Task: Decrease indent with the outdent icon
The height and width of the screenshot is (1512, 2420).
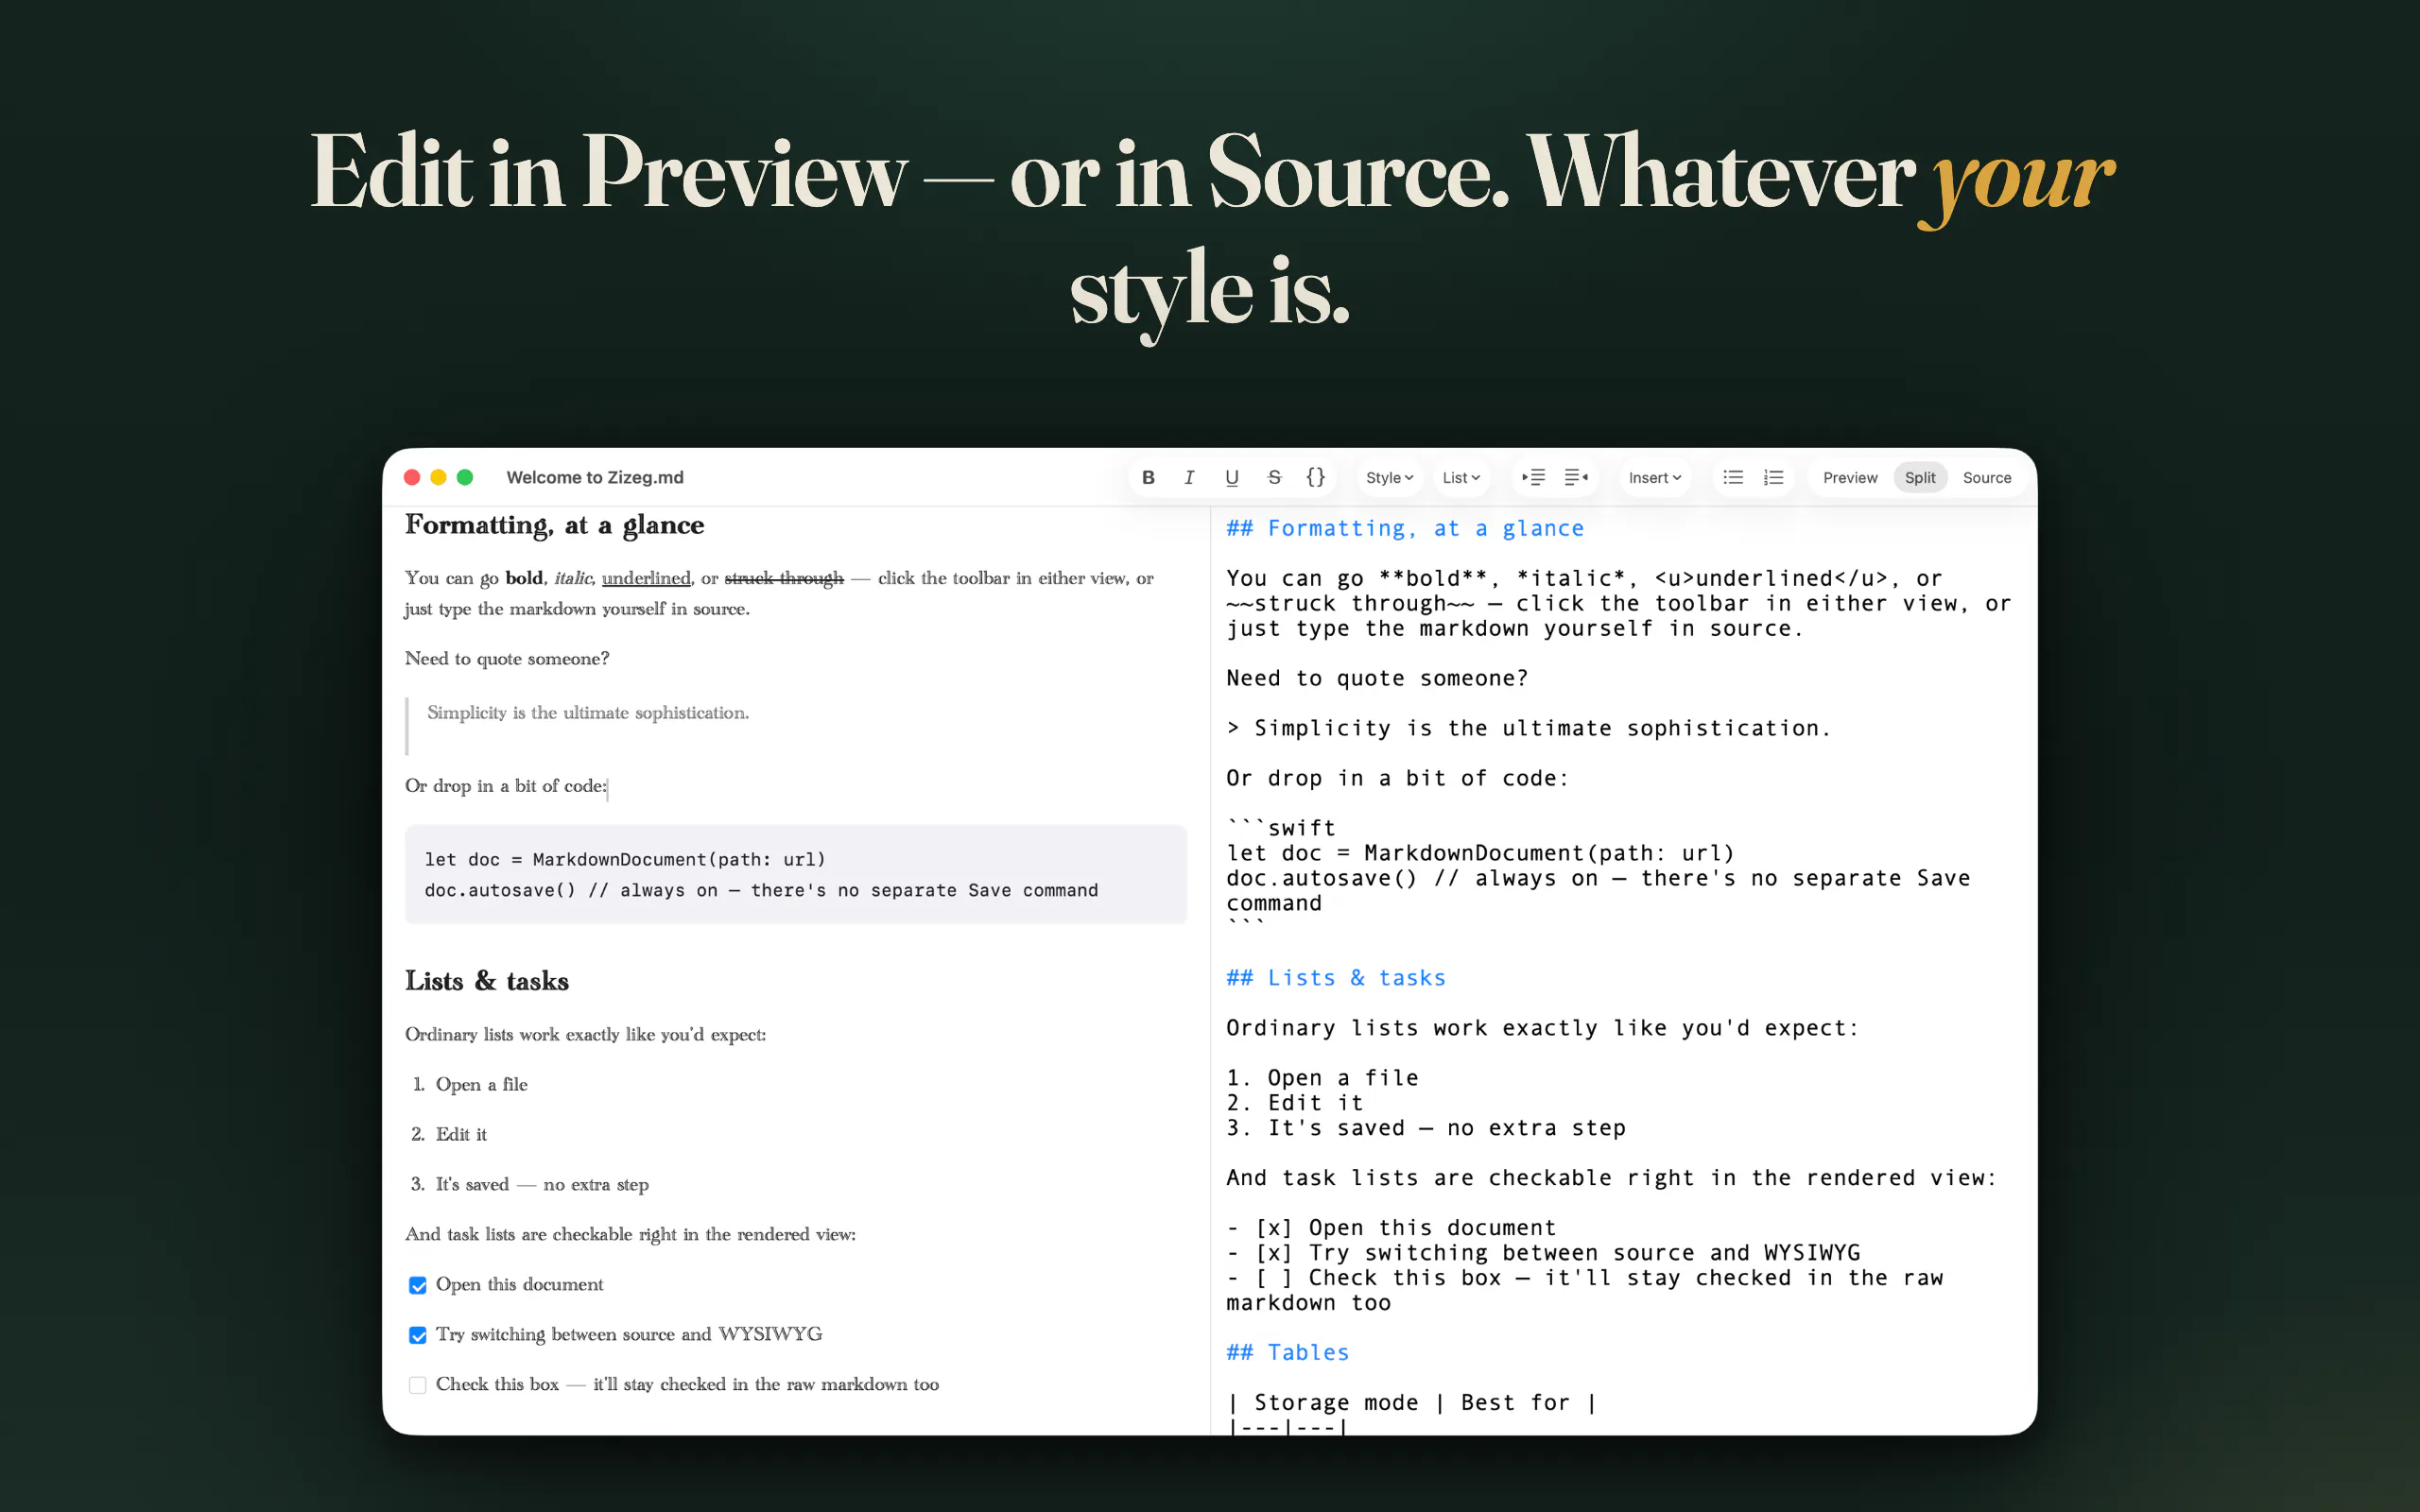Action: point(1576,478)
